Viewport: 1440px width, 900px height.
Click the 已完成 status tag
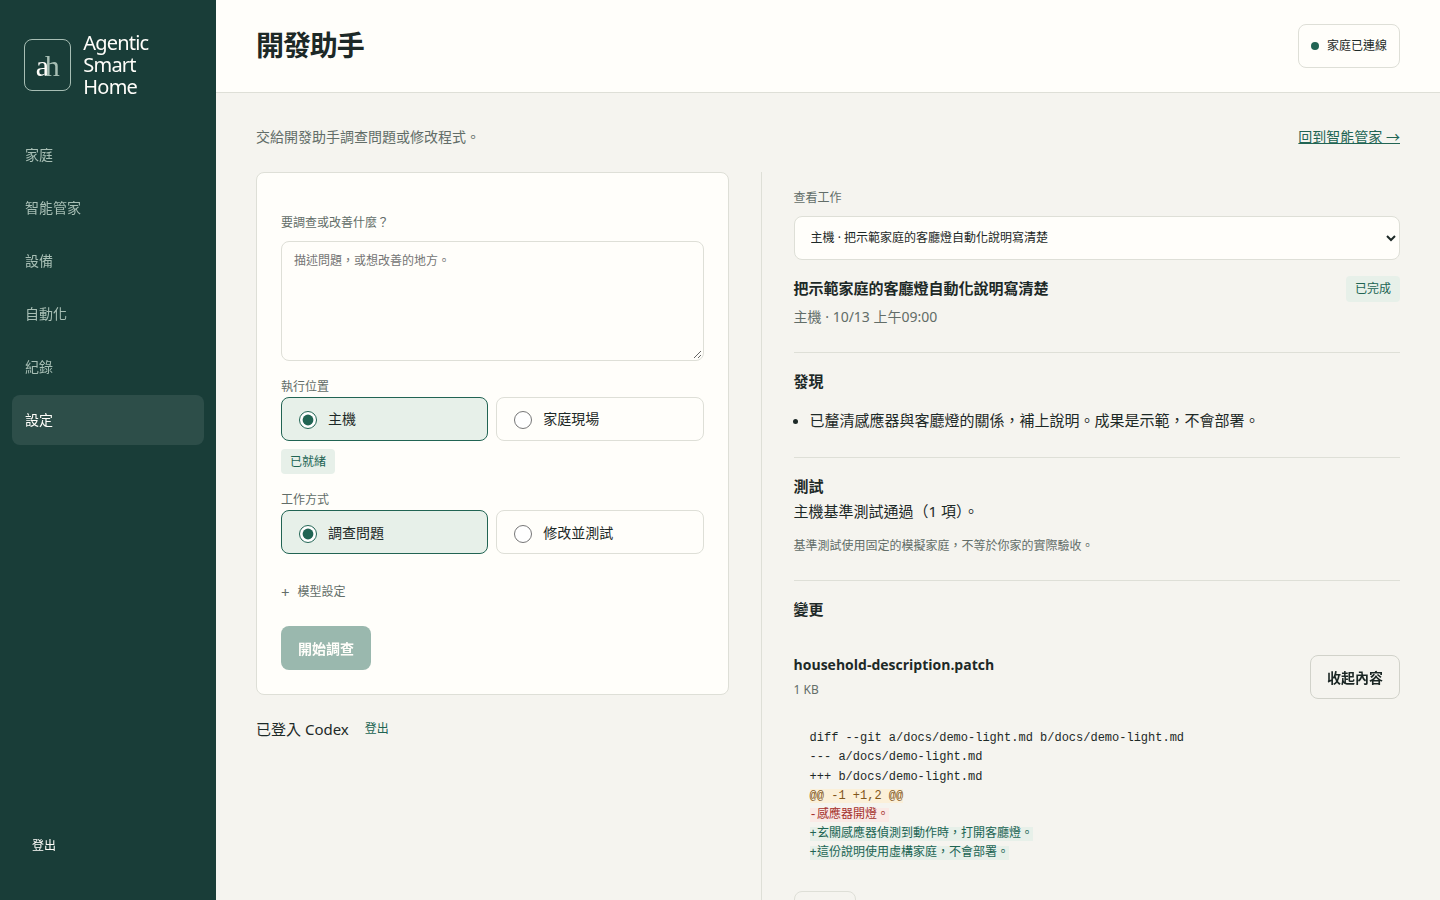1372,289
